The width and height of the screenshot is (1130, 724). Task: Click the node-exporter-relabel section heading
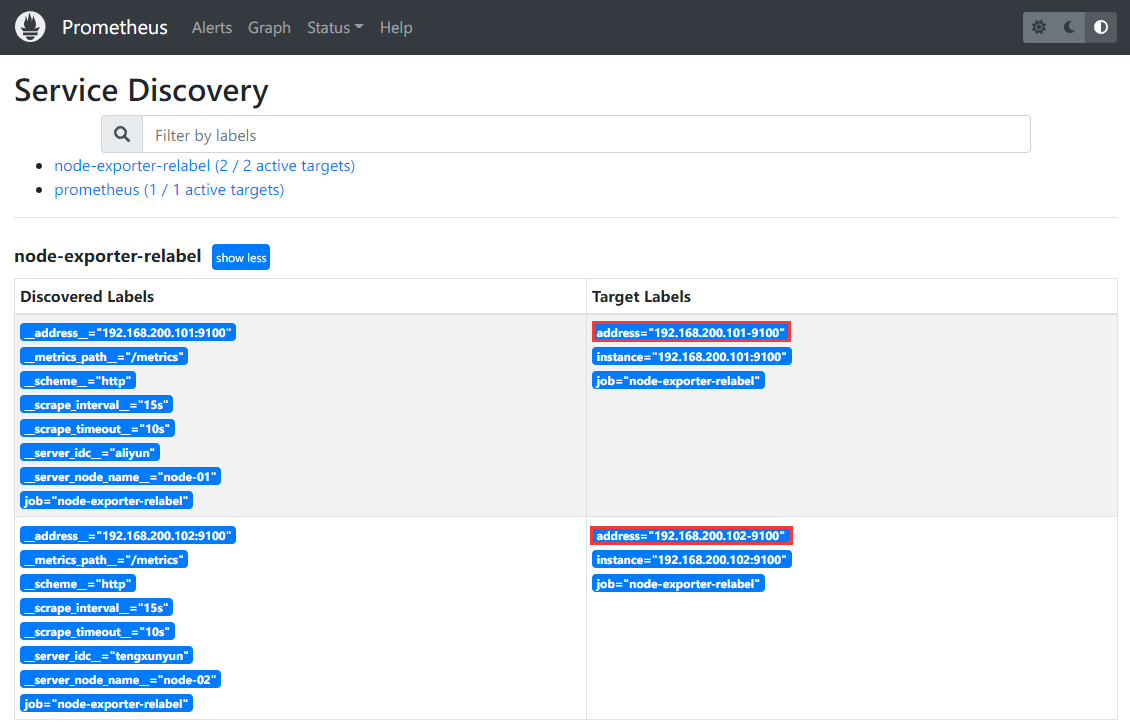[x=108, y=256]
